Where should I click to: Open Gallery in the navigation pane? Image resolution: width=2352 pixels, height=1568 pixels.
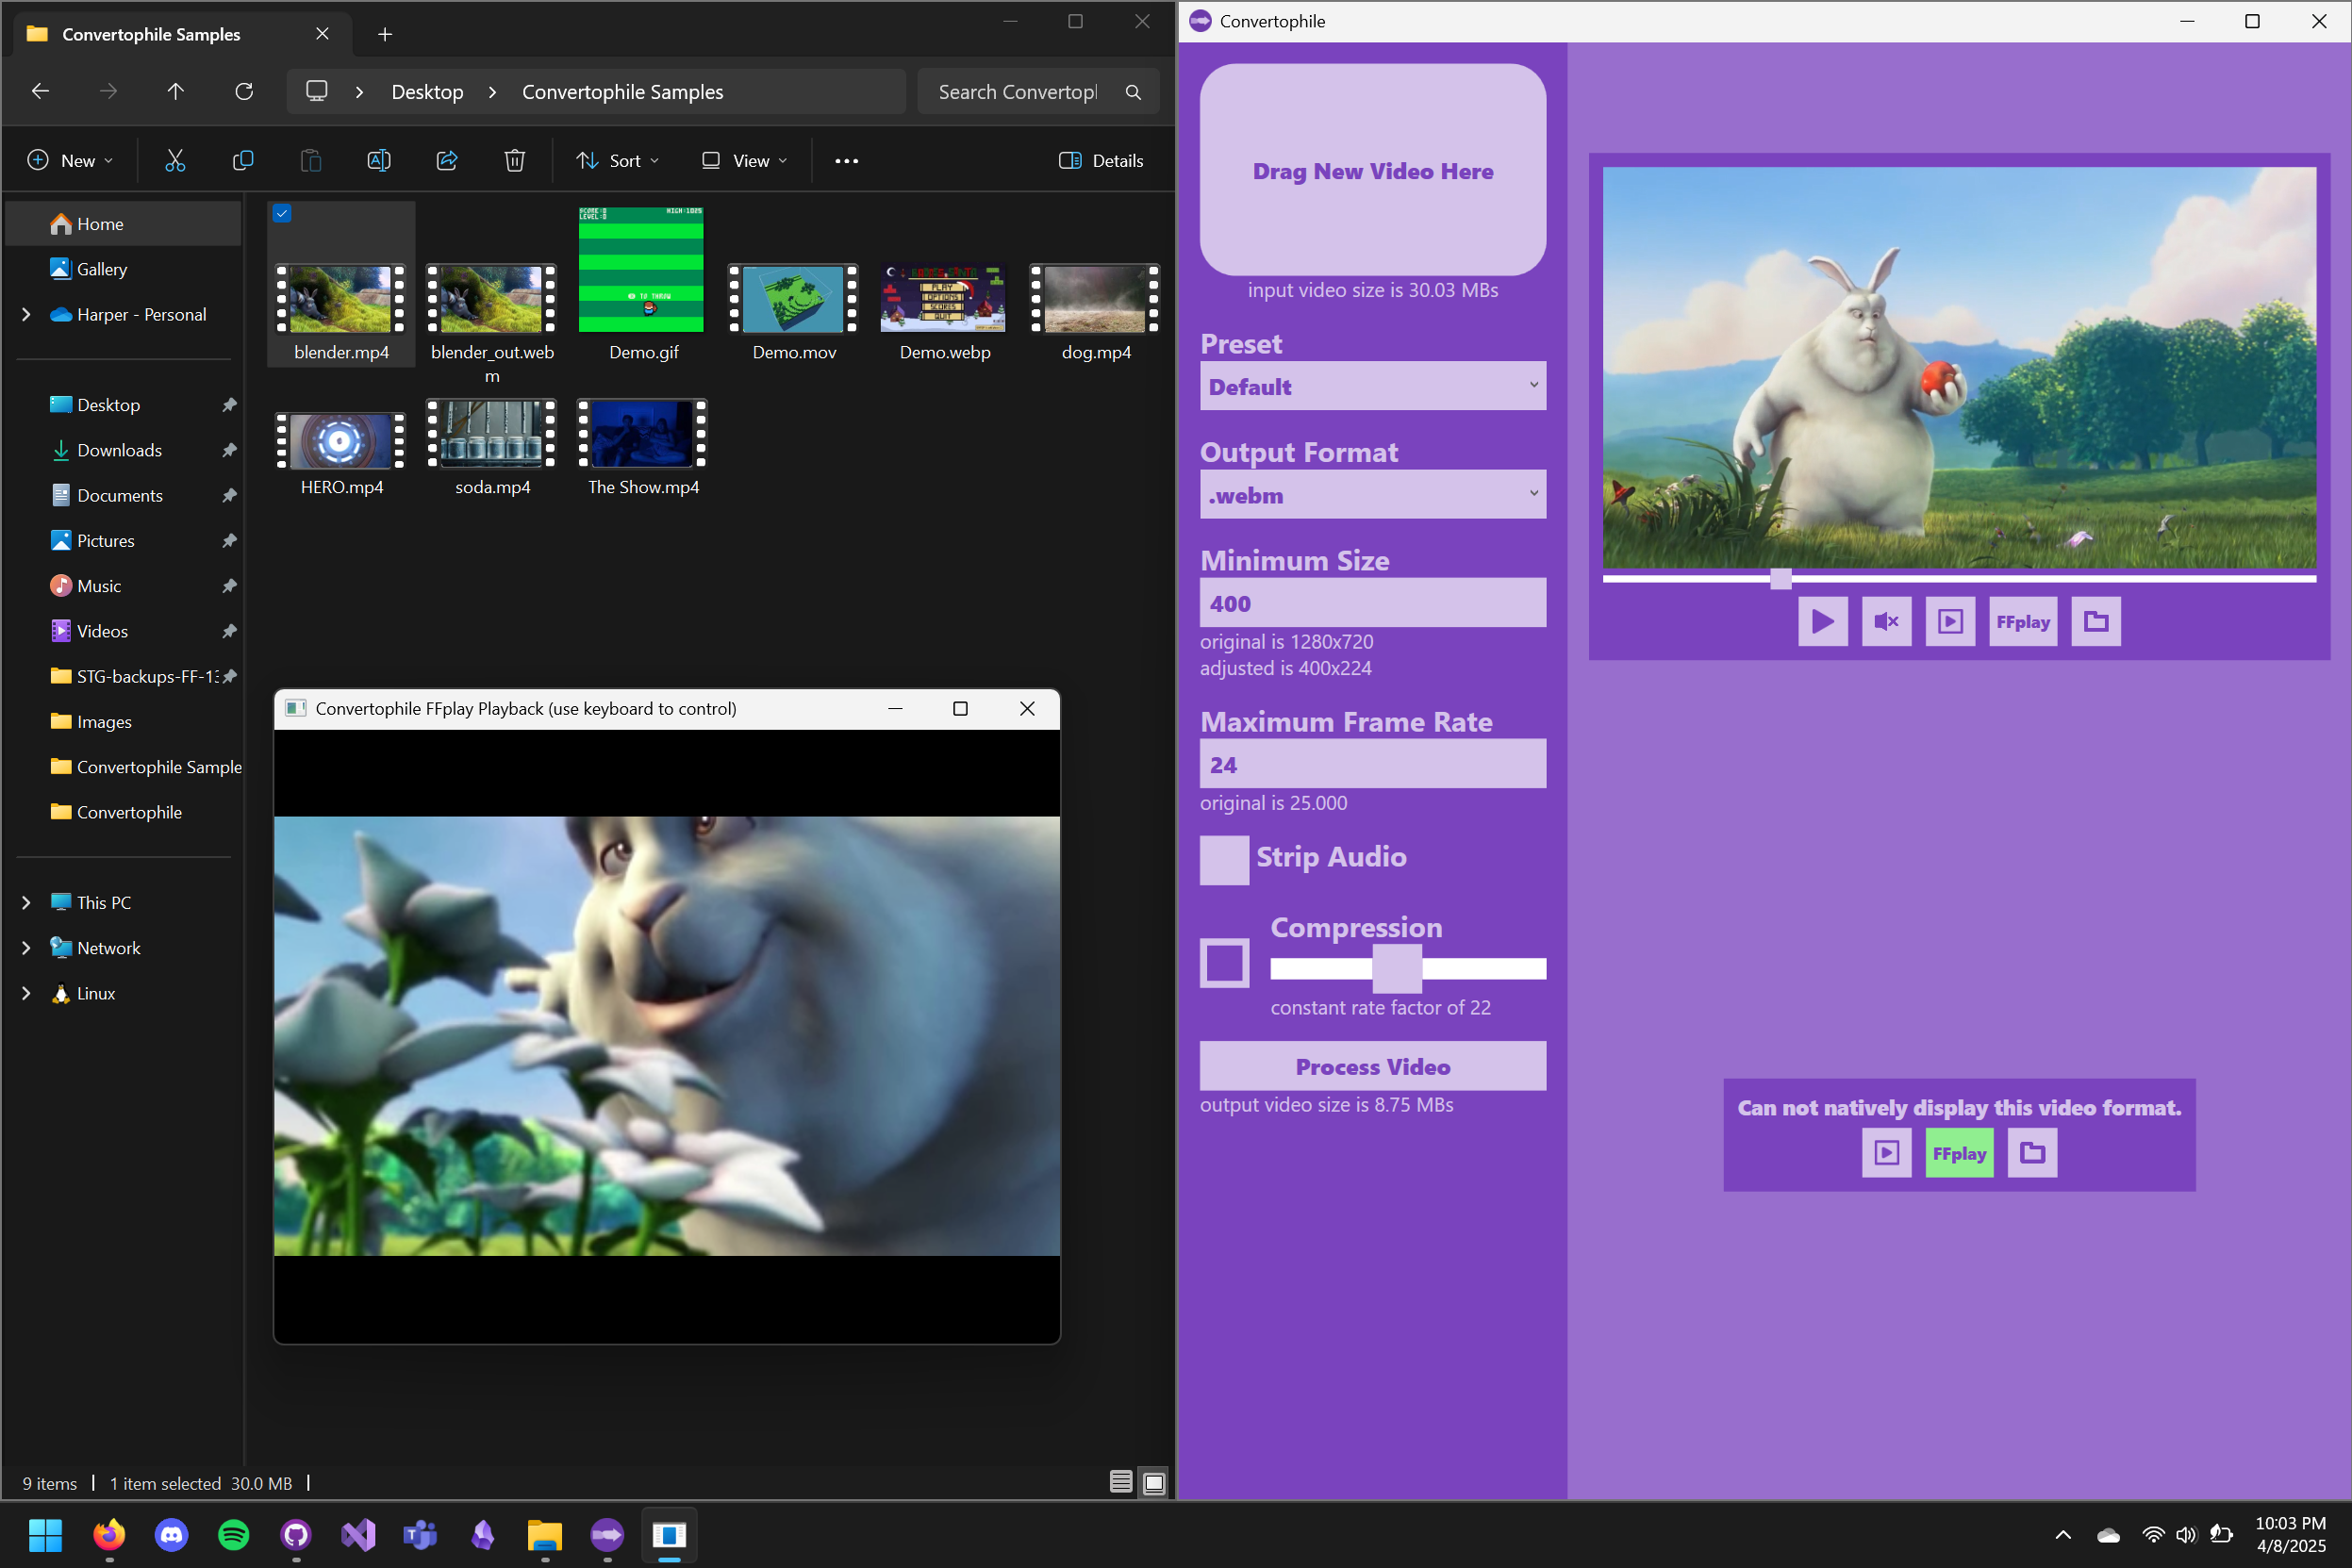pos(124,269)
